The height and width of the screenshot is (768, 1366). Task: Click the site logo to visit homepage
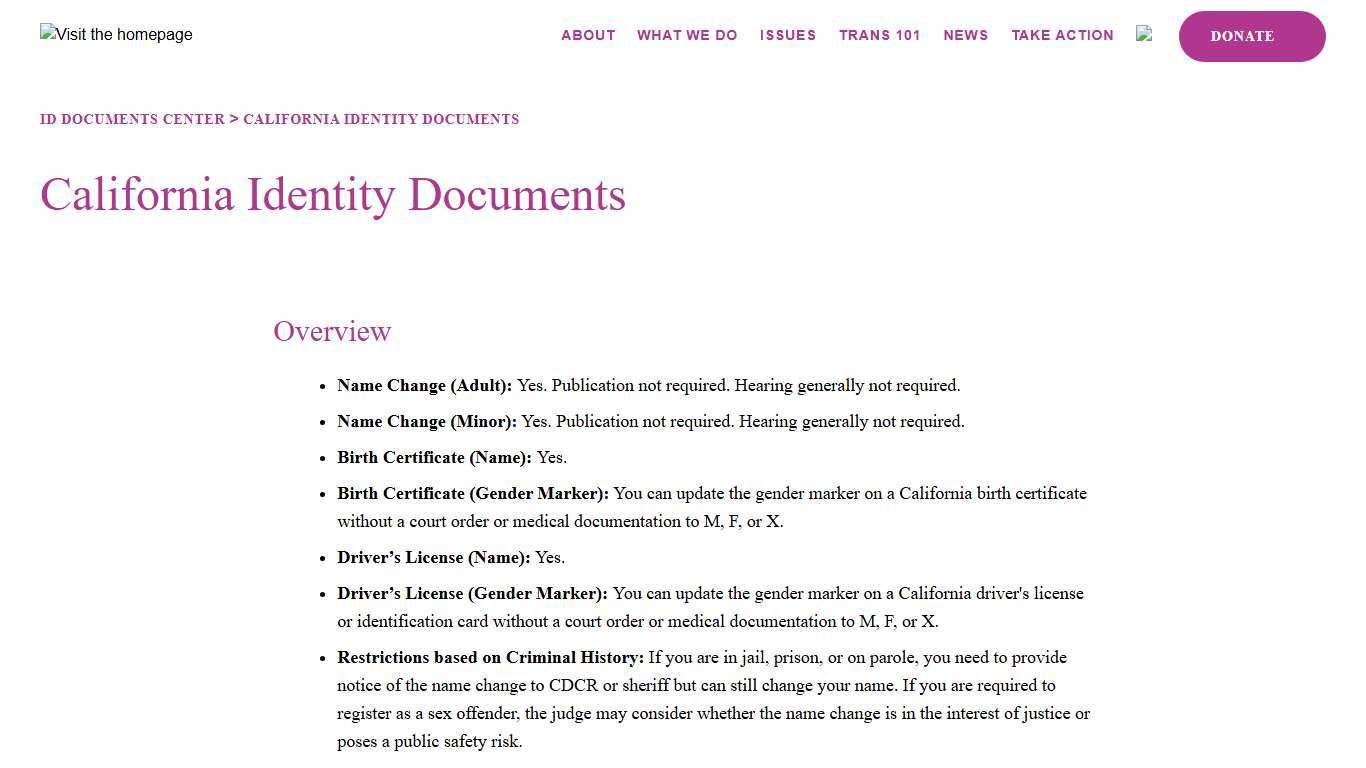(115, 34)
